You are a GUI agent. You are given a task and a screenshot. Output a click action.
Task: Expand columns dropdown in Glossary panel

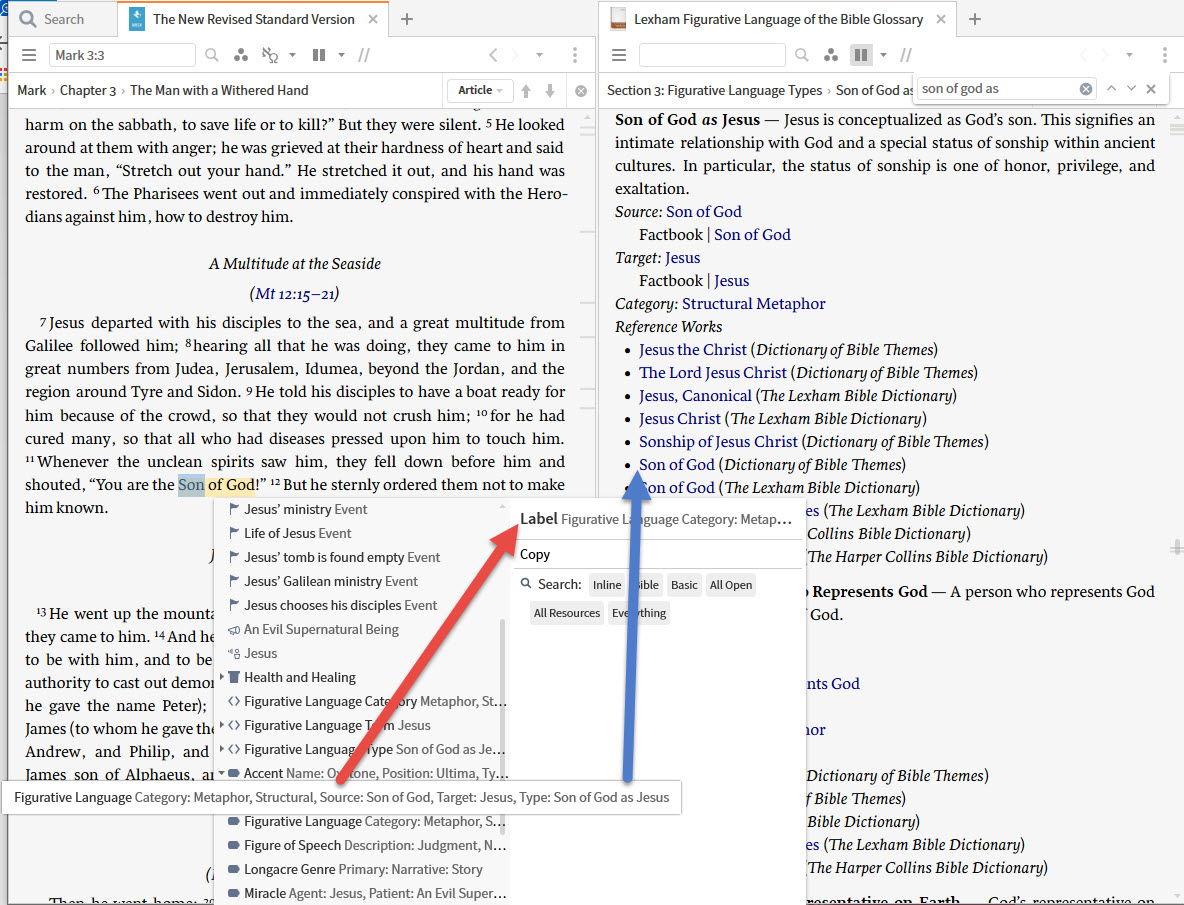coord(883,55)
